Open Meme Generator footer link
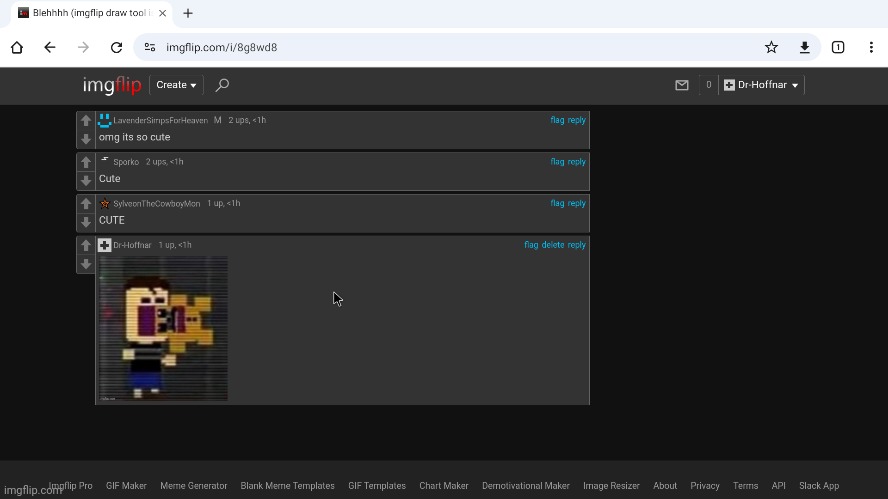 coord(193,486)
